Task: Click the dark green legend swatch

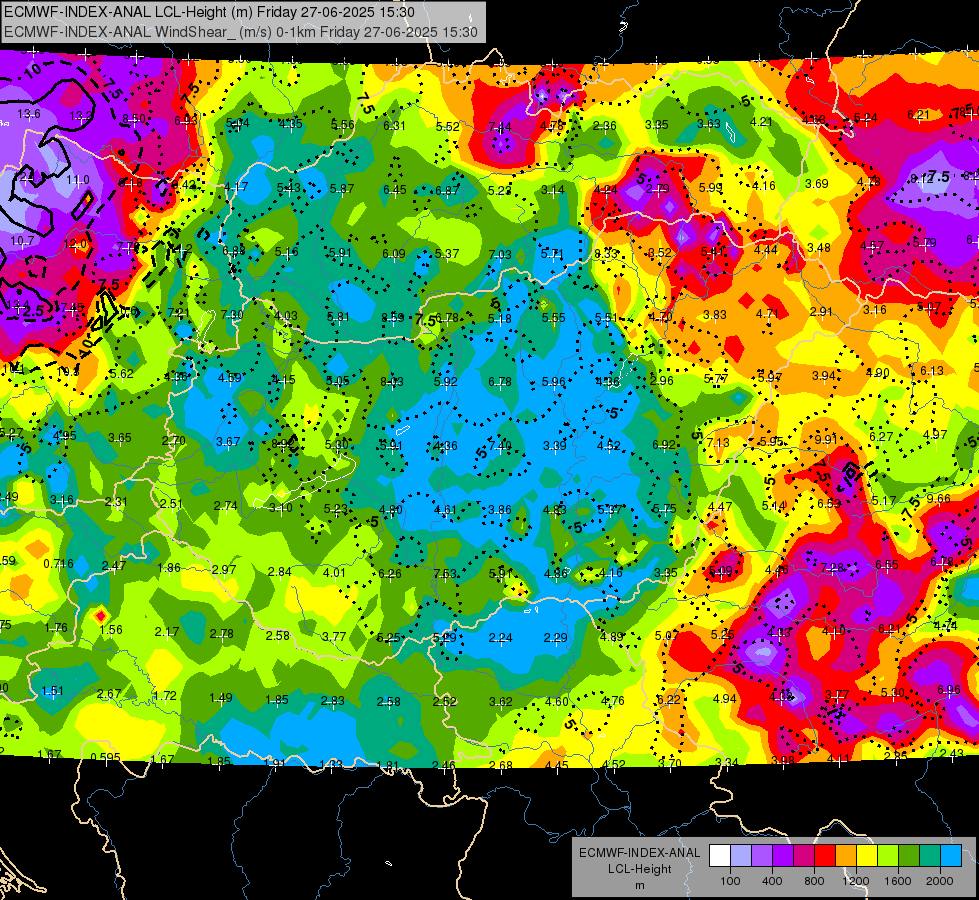Action: tap(909, 856)
